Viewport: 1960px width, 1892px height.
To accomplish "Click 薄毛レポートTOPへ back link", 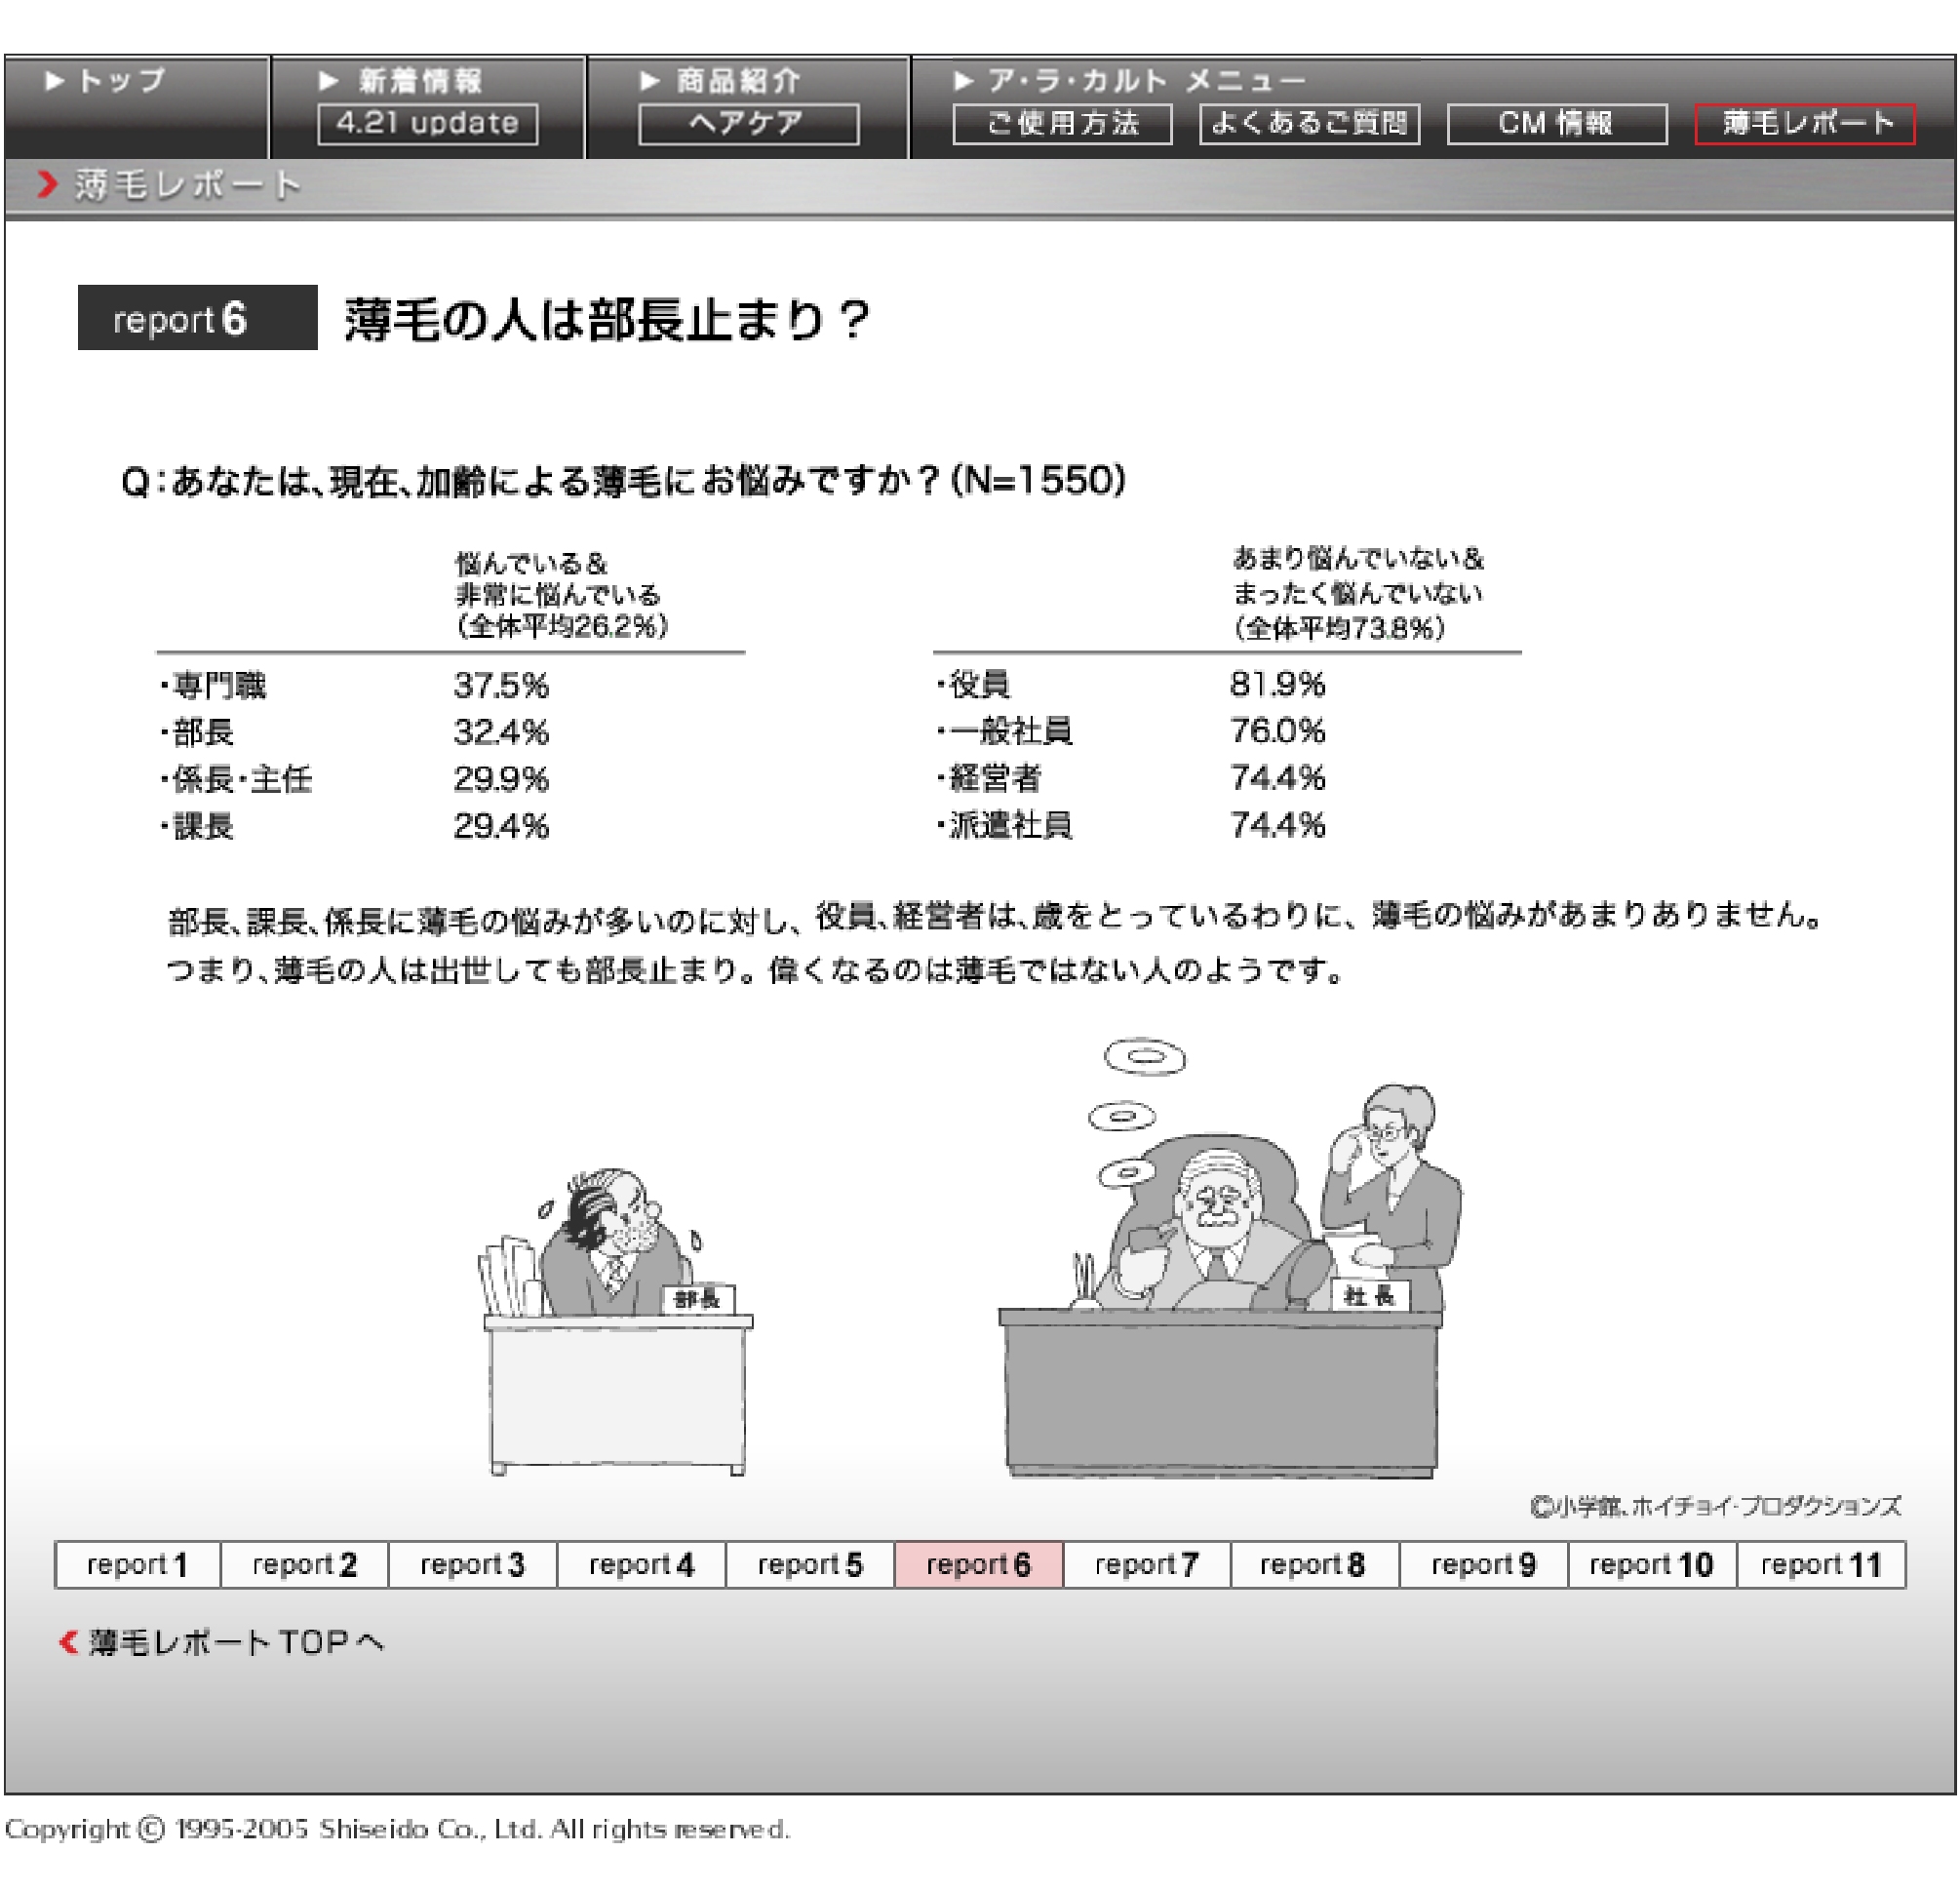I will click(222, 1642).
